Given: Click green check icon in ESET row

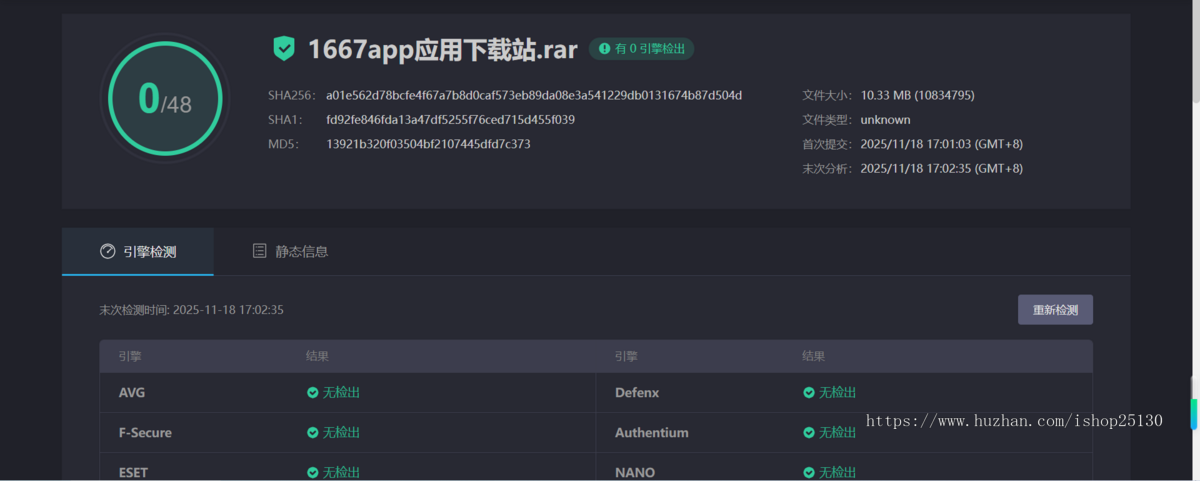Looking at the screenshot, I should pyautogui.click(x=313, y=472).
